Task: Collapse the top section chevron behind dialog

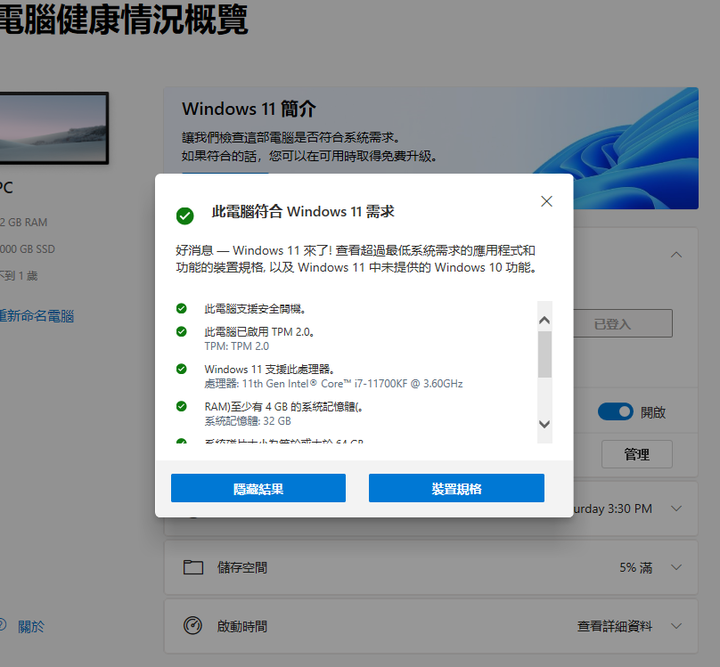Action: pyautogui.click(x=676, y=254)
